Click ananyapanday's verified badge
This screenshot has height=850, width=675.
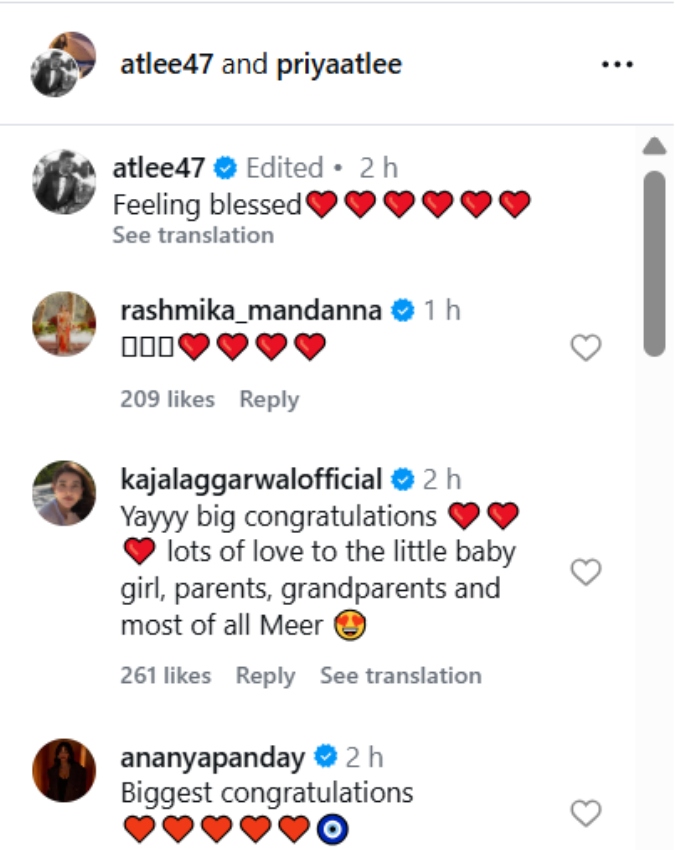(x=325, y=756)
